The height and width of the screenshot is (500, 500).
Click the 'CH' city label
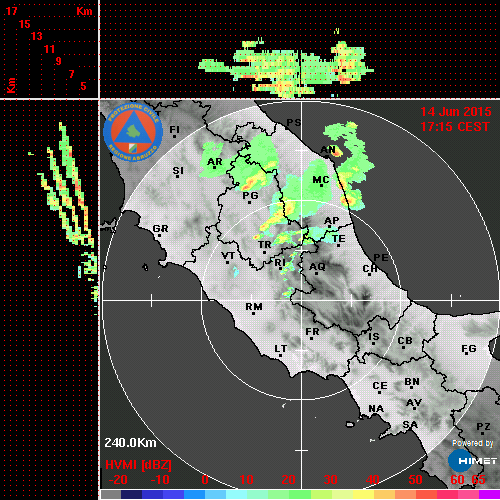370,268
